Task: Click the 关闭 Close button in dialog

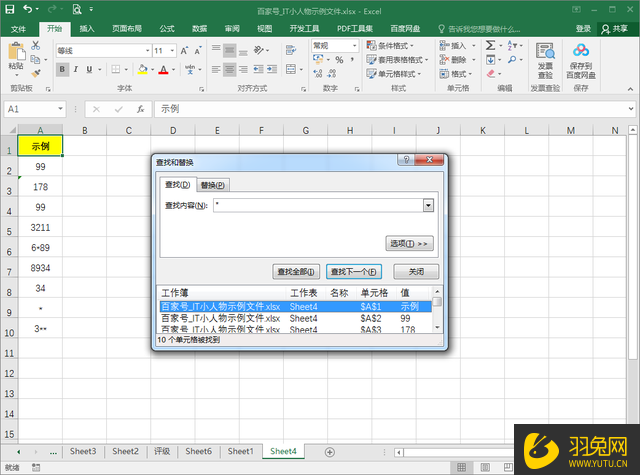Action: 416,272
